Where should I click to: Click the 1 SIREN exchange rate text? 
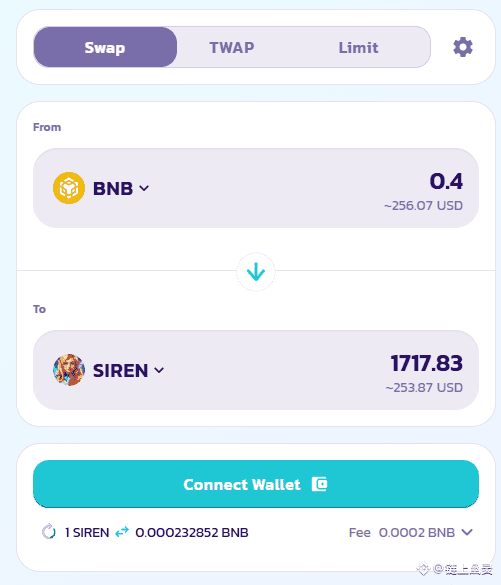[x=87, y=532]
